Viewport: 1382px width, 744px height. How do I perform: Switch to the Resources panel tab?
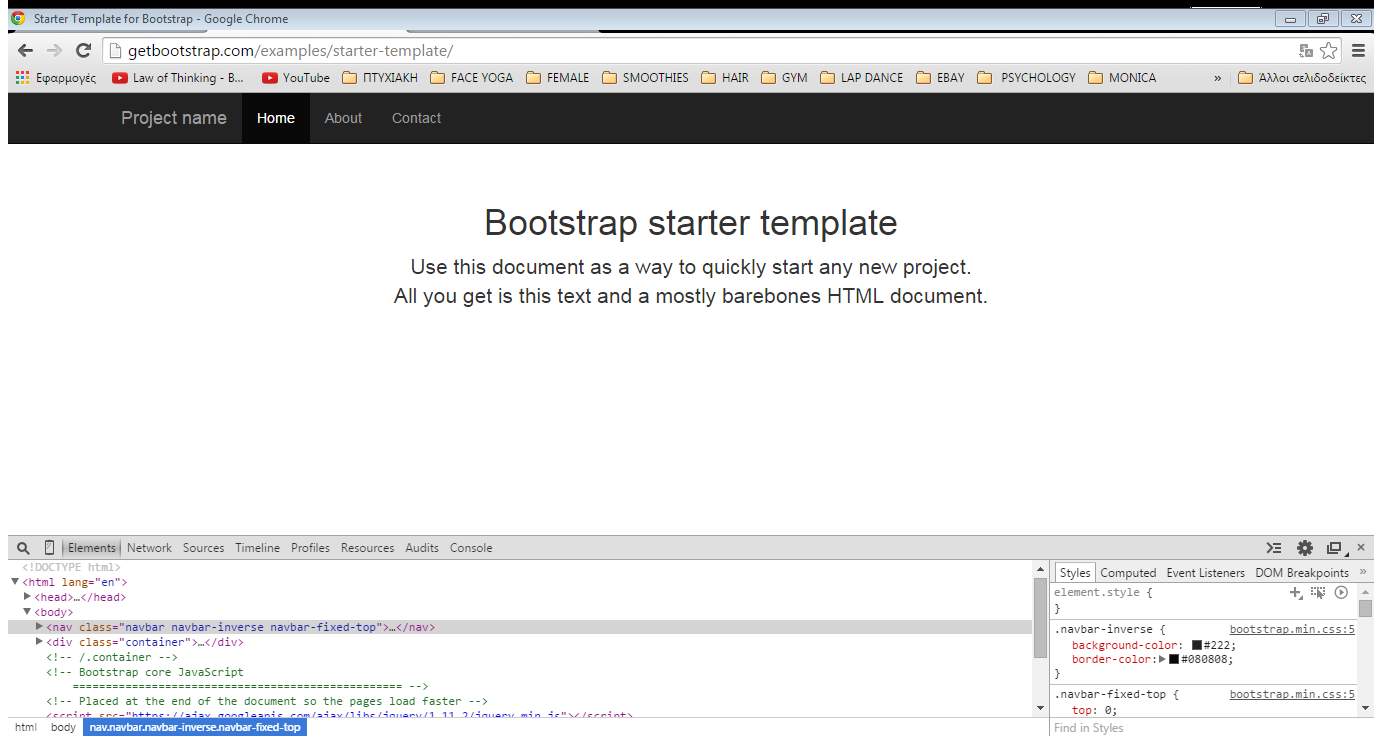point(367,548)
